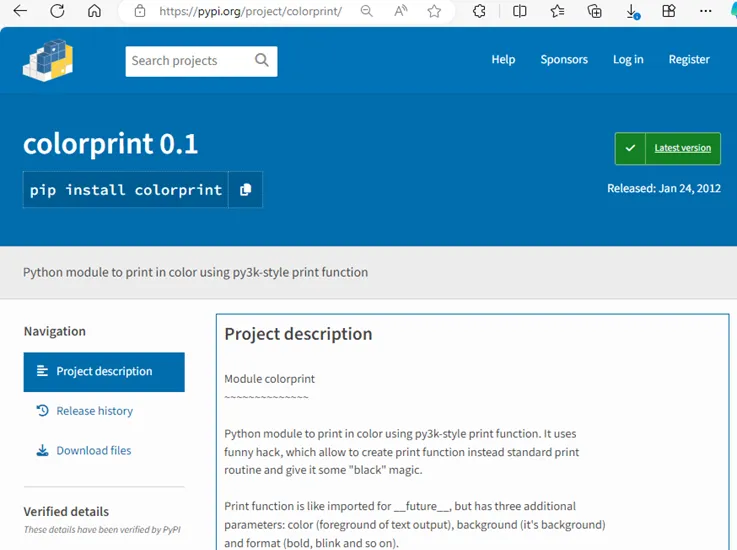Open the Sponsors page
Viewport: 737px width, 550px height.
coord(564,60)
